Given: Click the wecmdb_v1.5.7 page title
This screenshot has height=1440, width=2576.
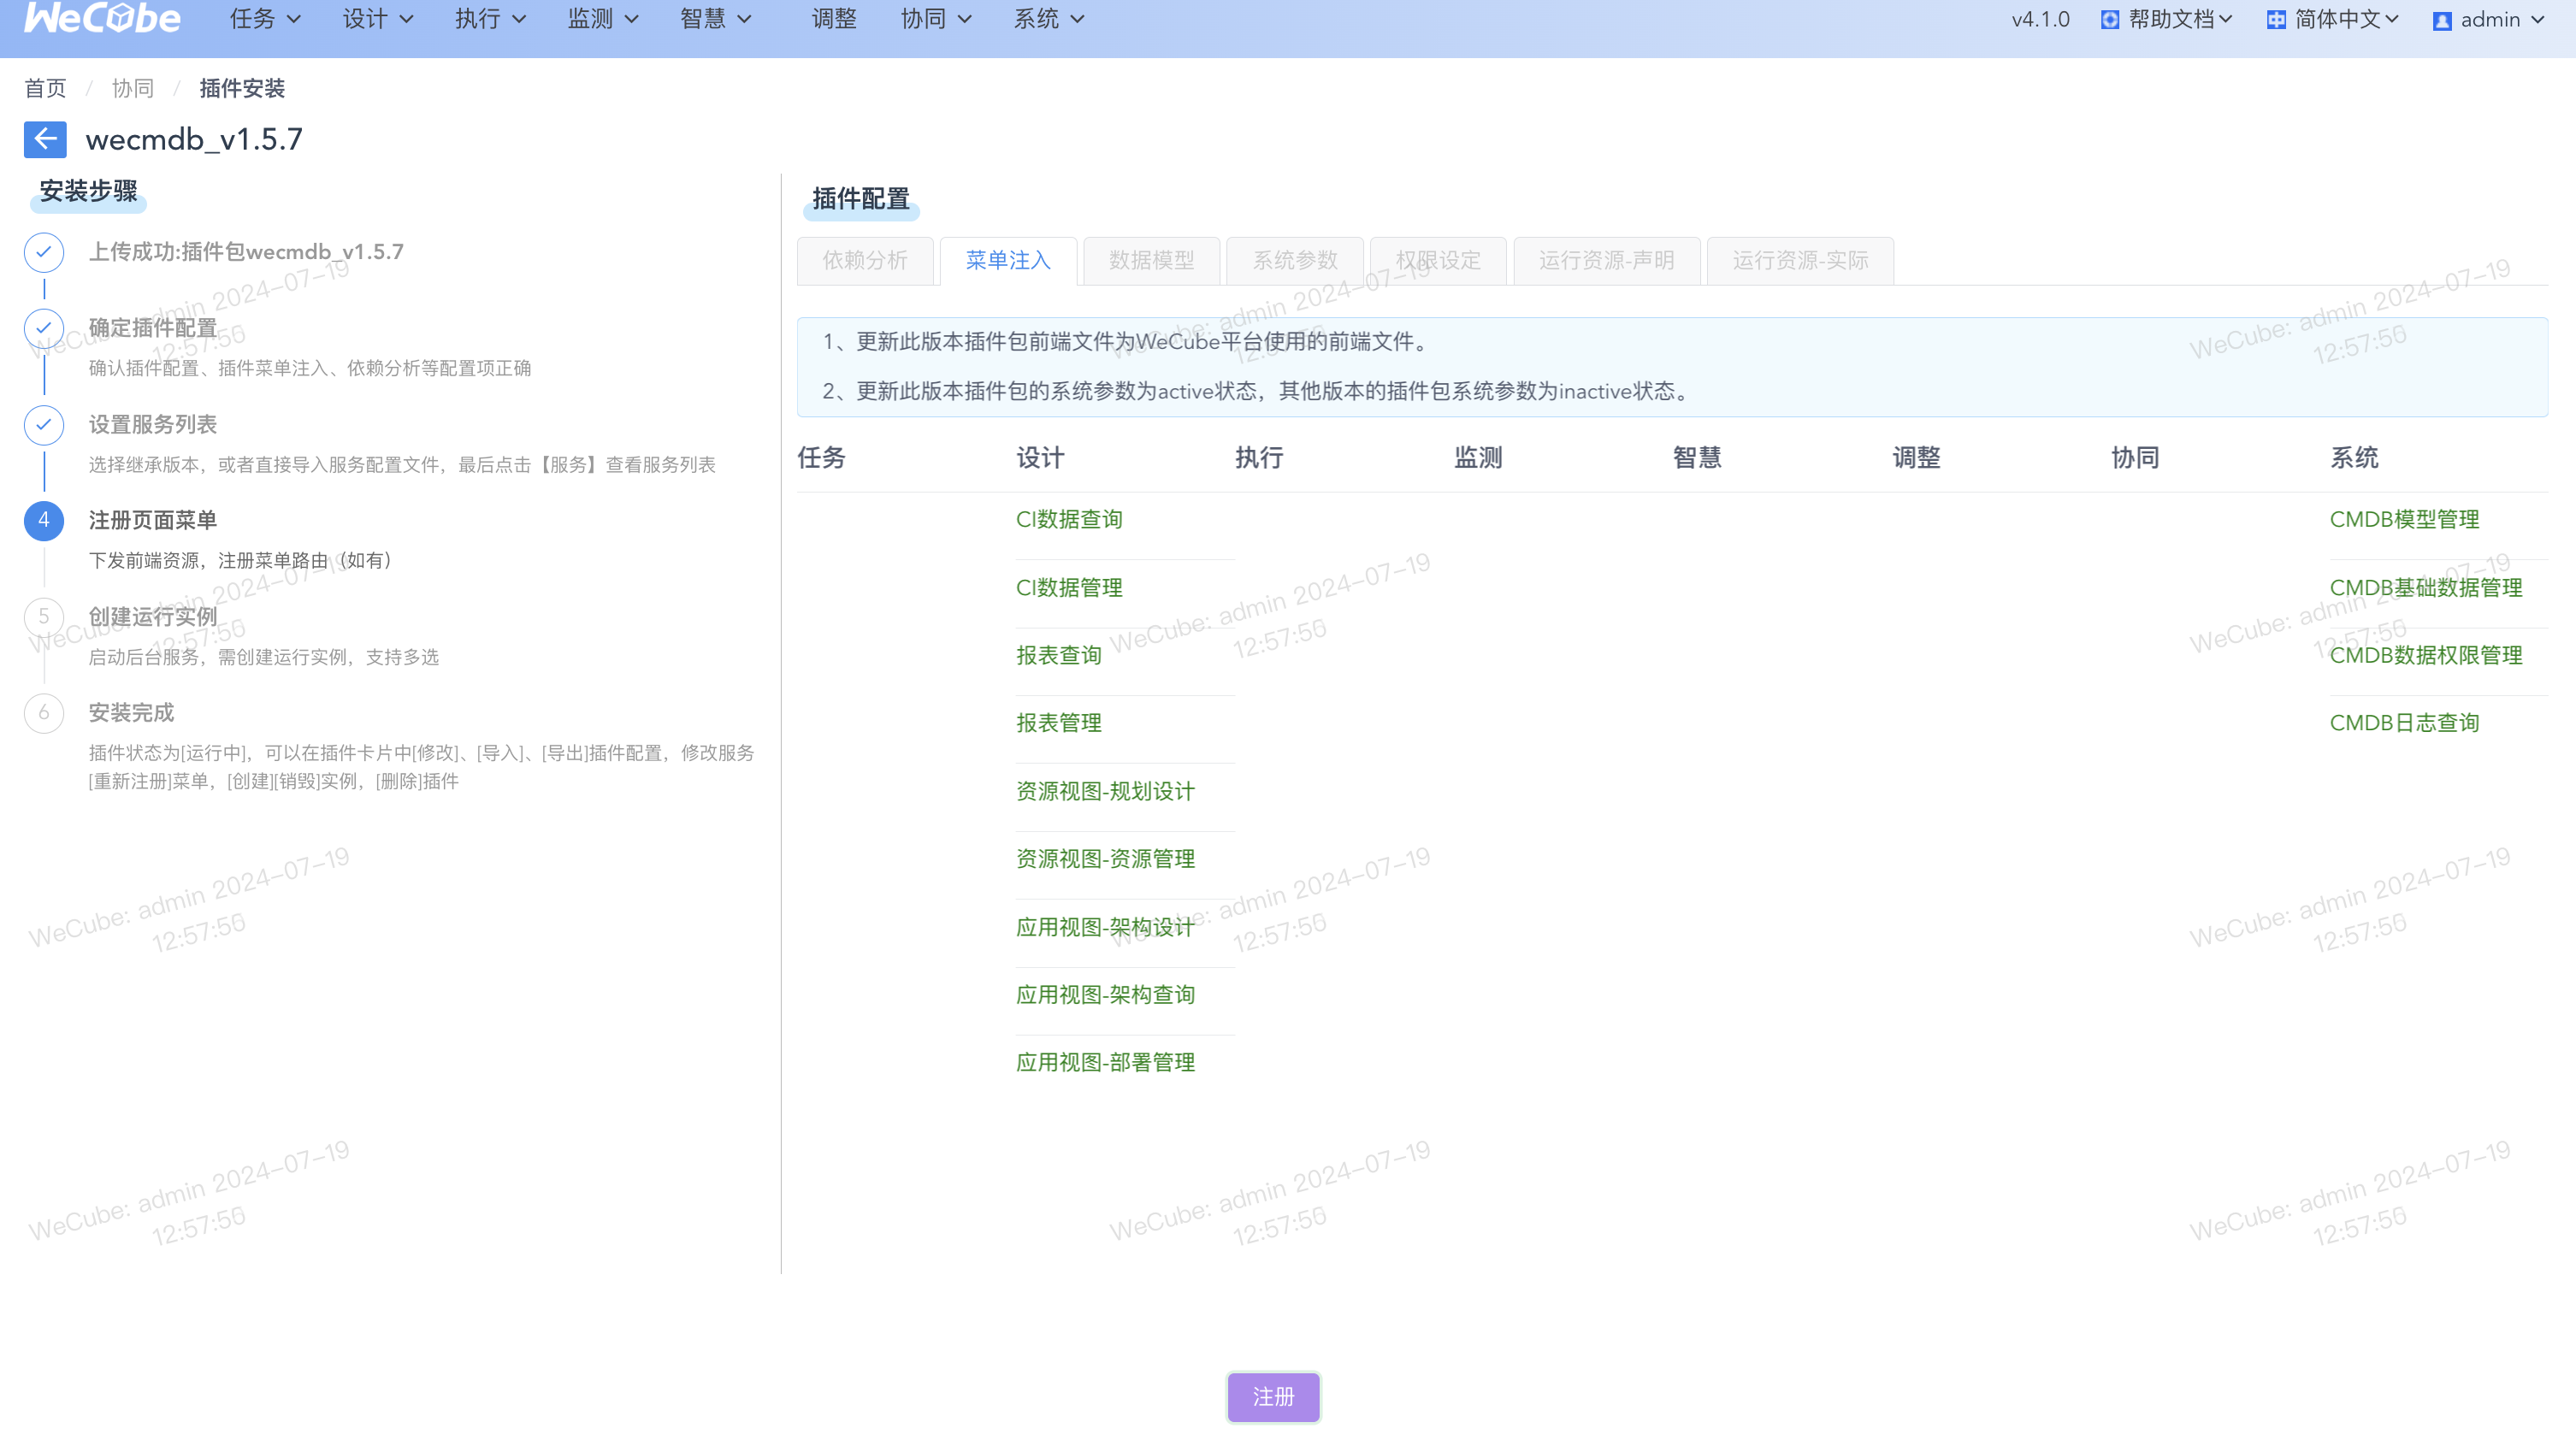Looking at the screenshot, I should pos(194,139).
